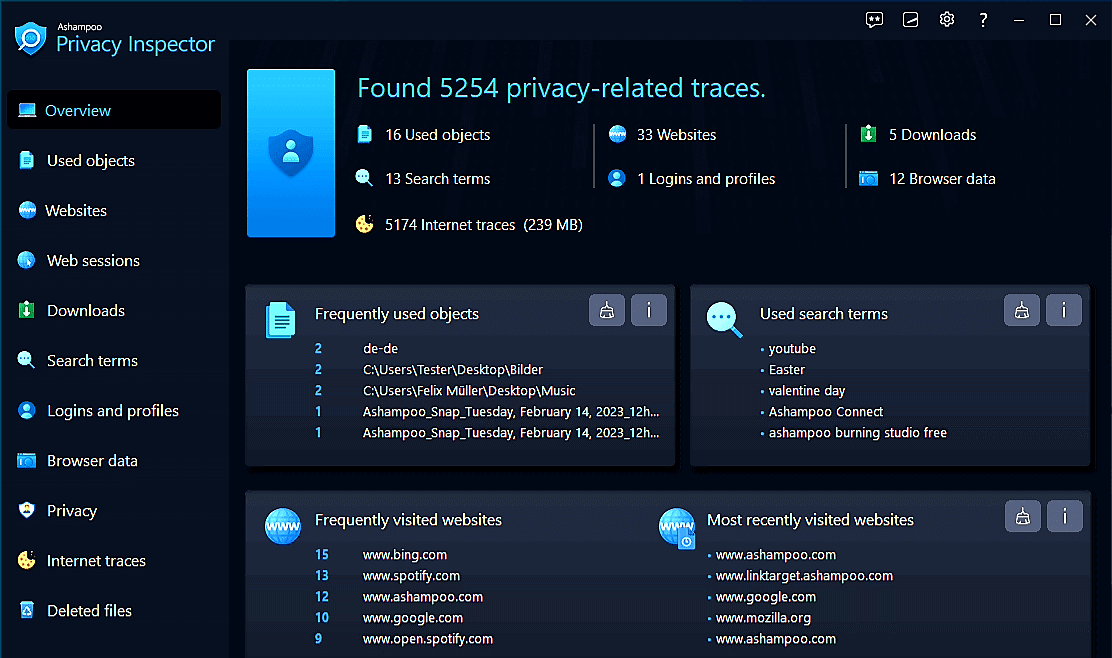Show info for Frequently used objects
The width and height of the screenshot is (1112, 658).
pyautogui.click(x=649, y=310)
